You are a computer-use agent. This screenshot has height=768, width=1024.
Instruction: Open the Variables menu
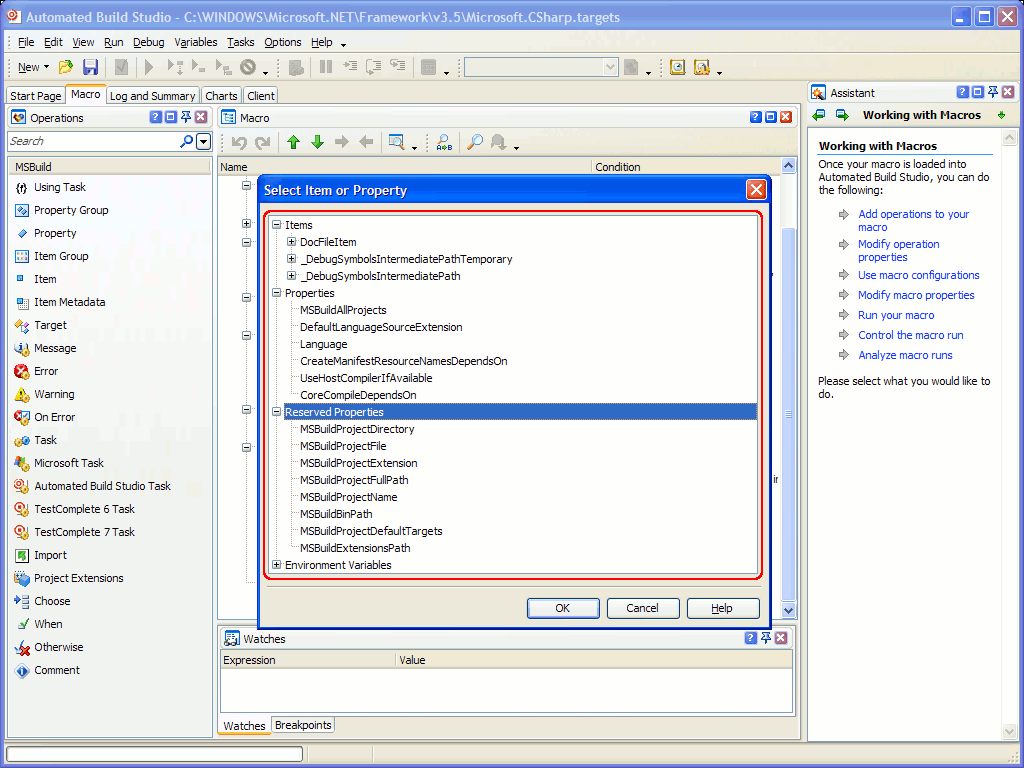pos(195,42)
